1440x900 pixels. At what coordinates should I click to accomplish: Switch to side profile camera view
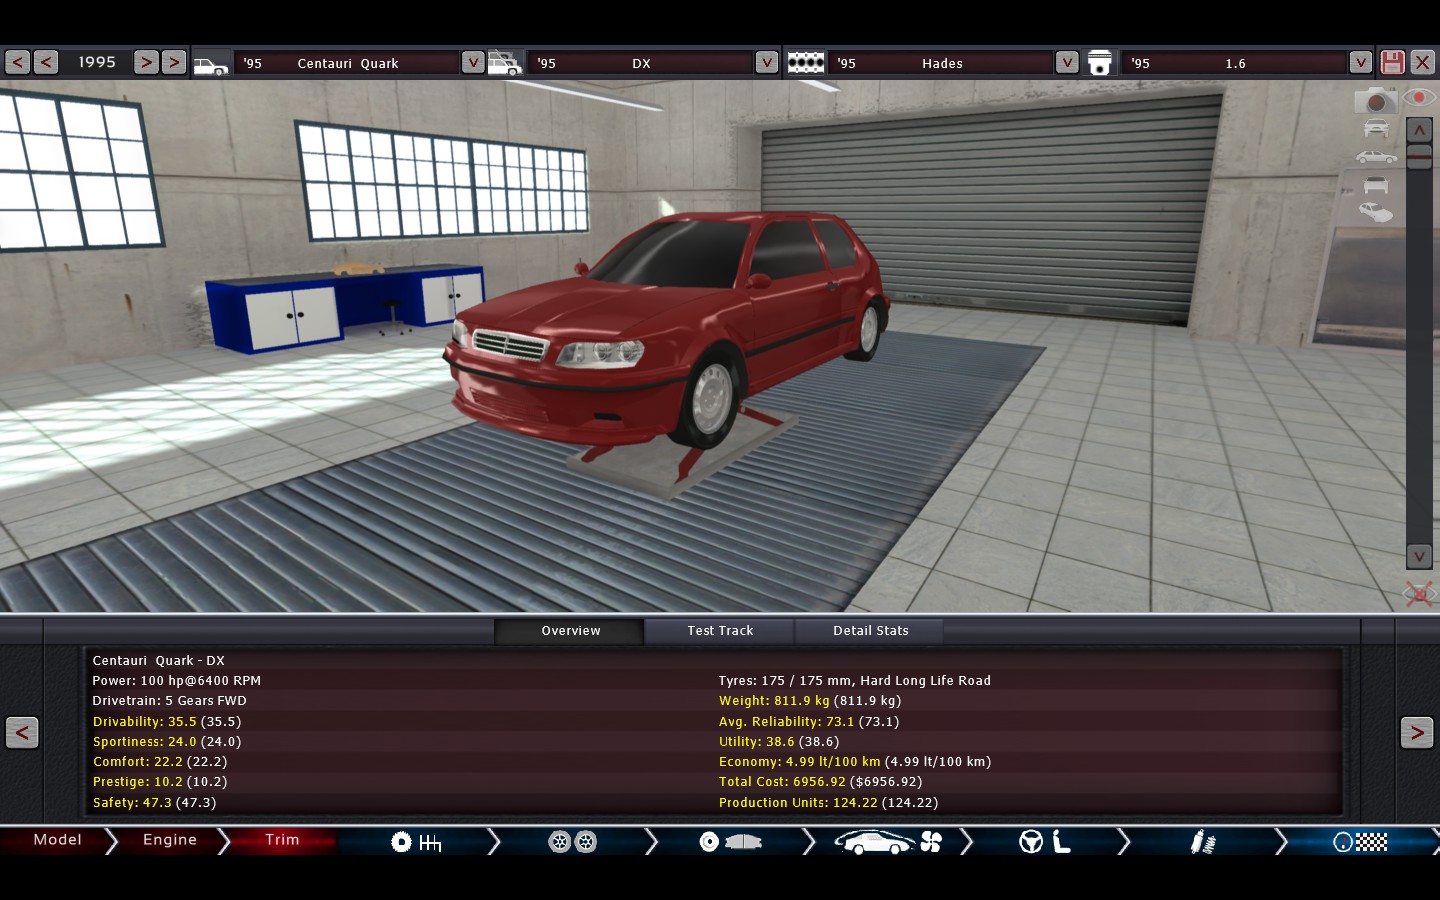tap(1376, 157)
